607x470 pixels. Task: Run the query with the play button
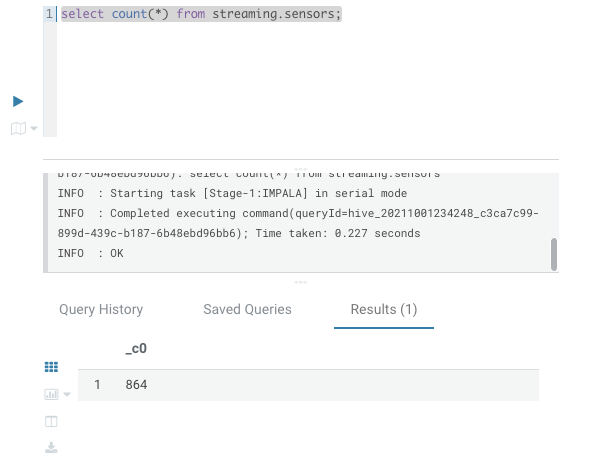18,101
